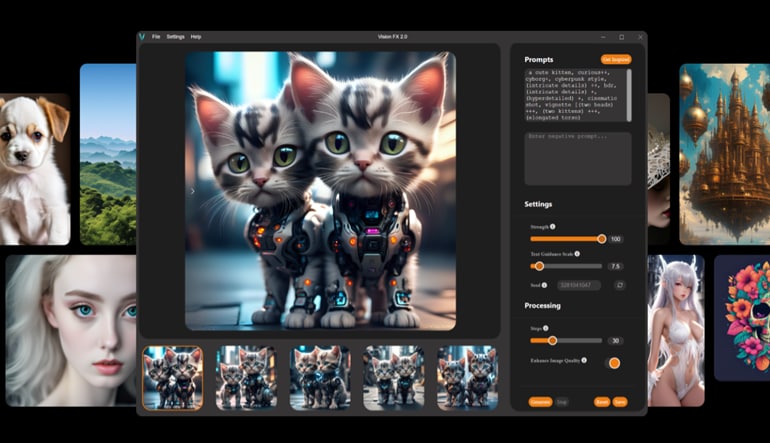Image resolution: width=770 pixels, height=443 pixels.
Task: Click the prompt text box scrollbar
Action: 629,95
